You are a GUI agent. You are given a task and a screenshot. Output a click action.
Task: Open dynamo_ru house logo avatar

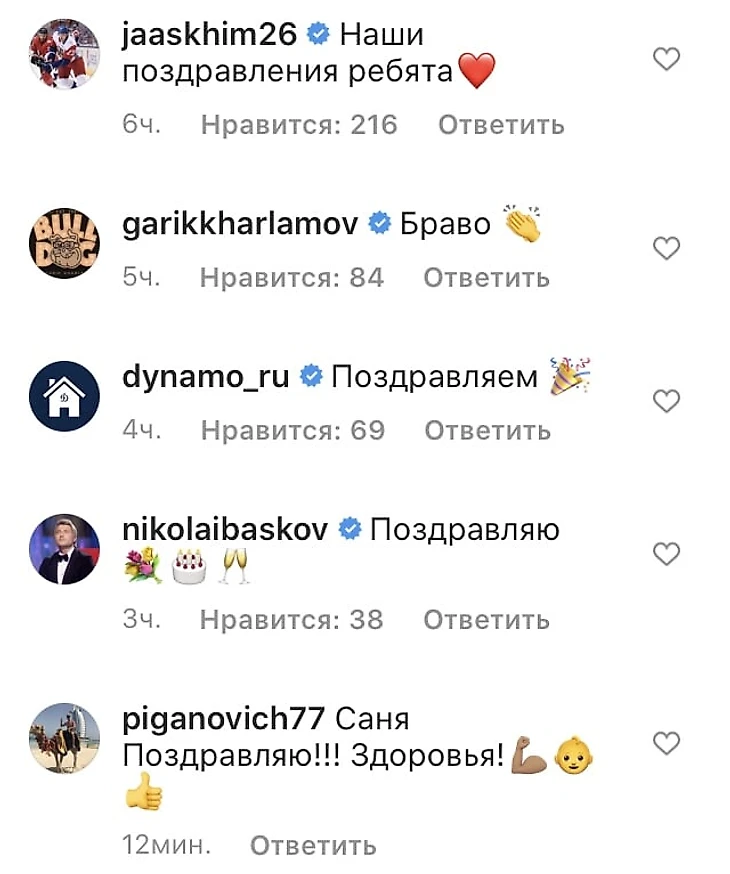tap(65, 396)
